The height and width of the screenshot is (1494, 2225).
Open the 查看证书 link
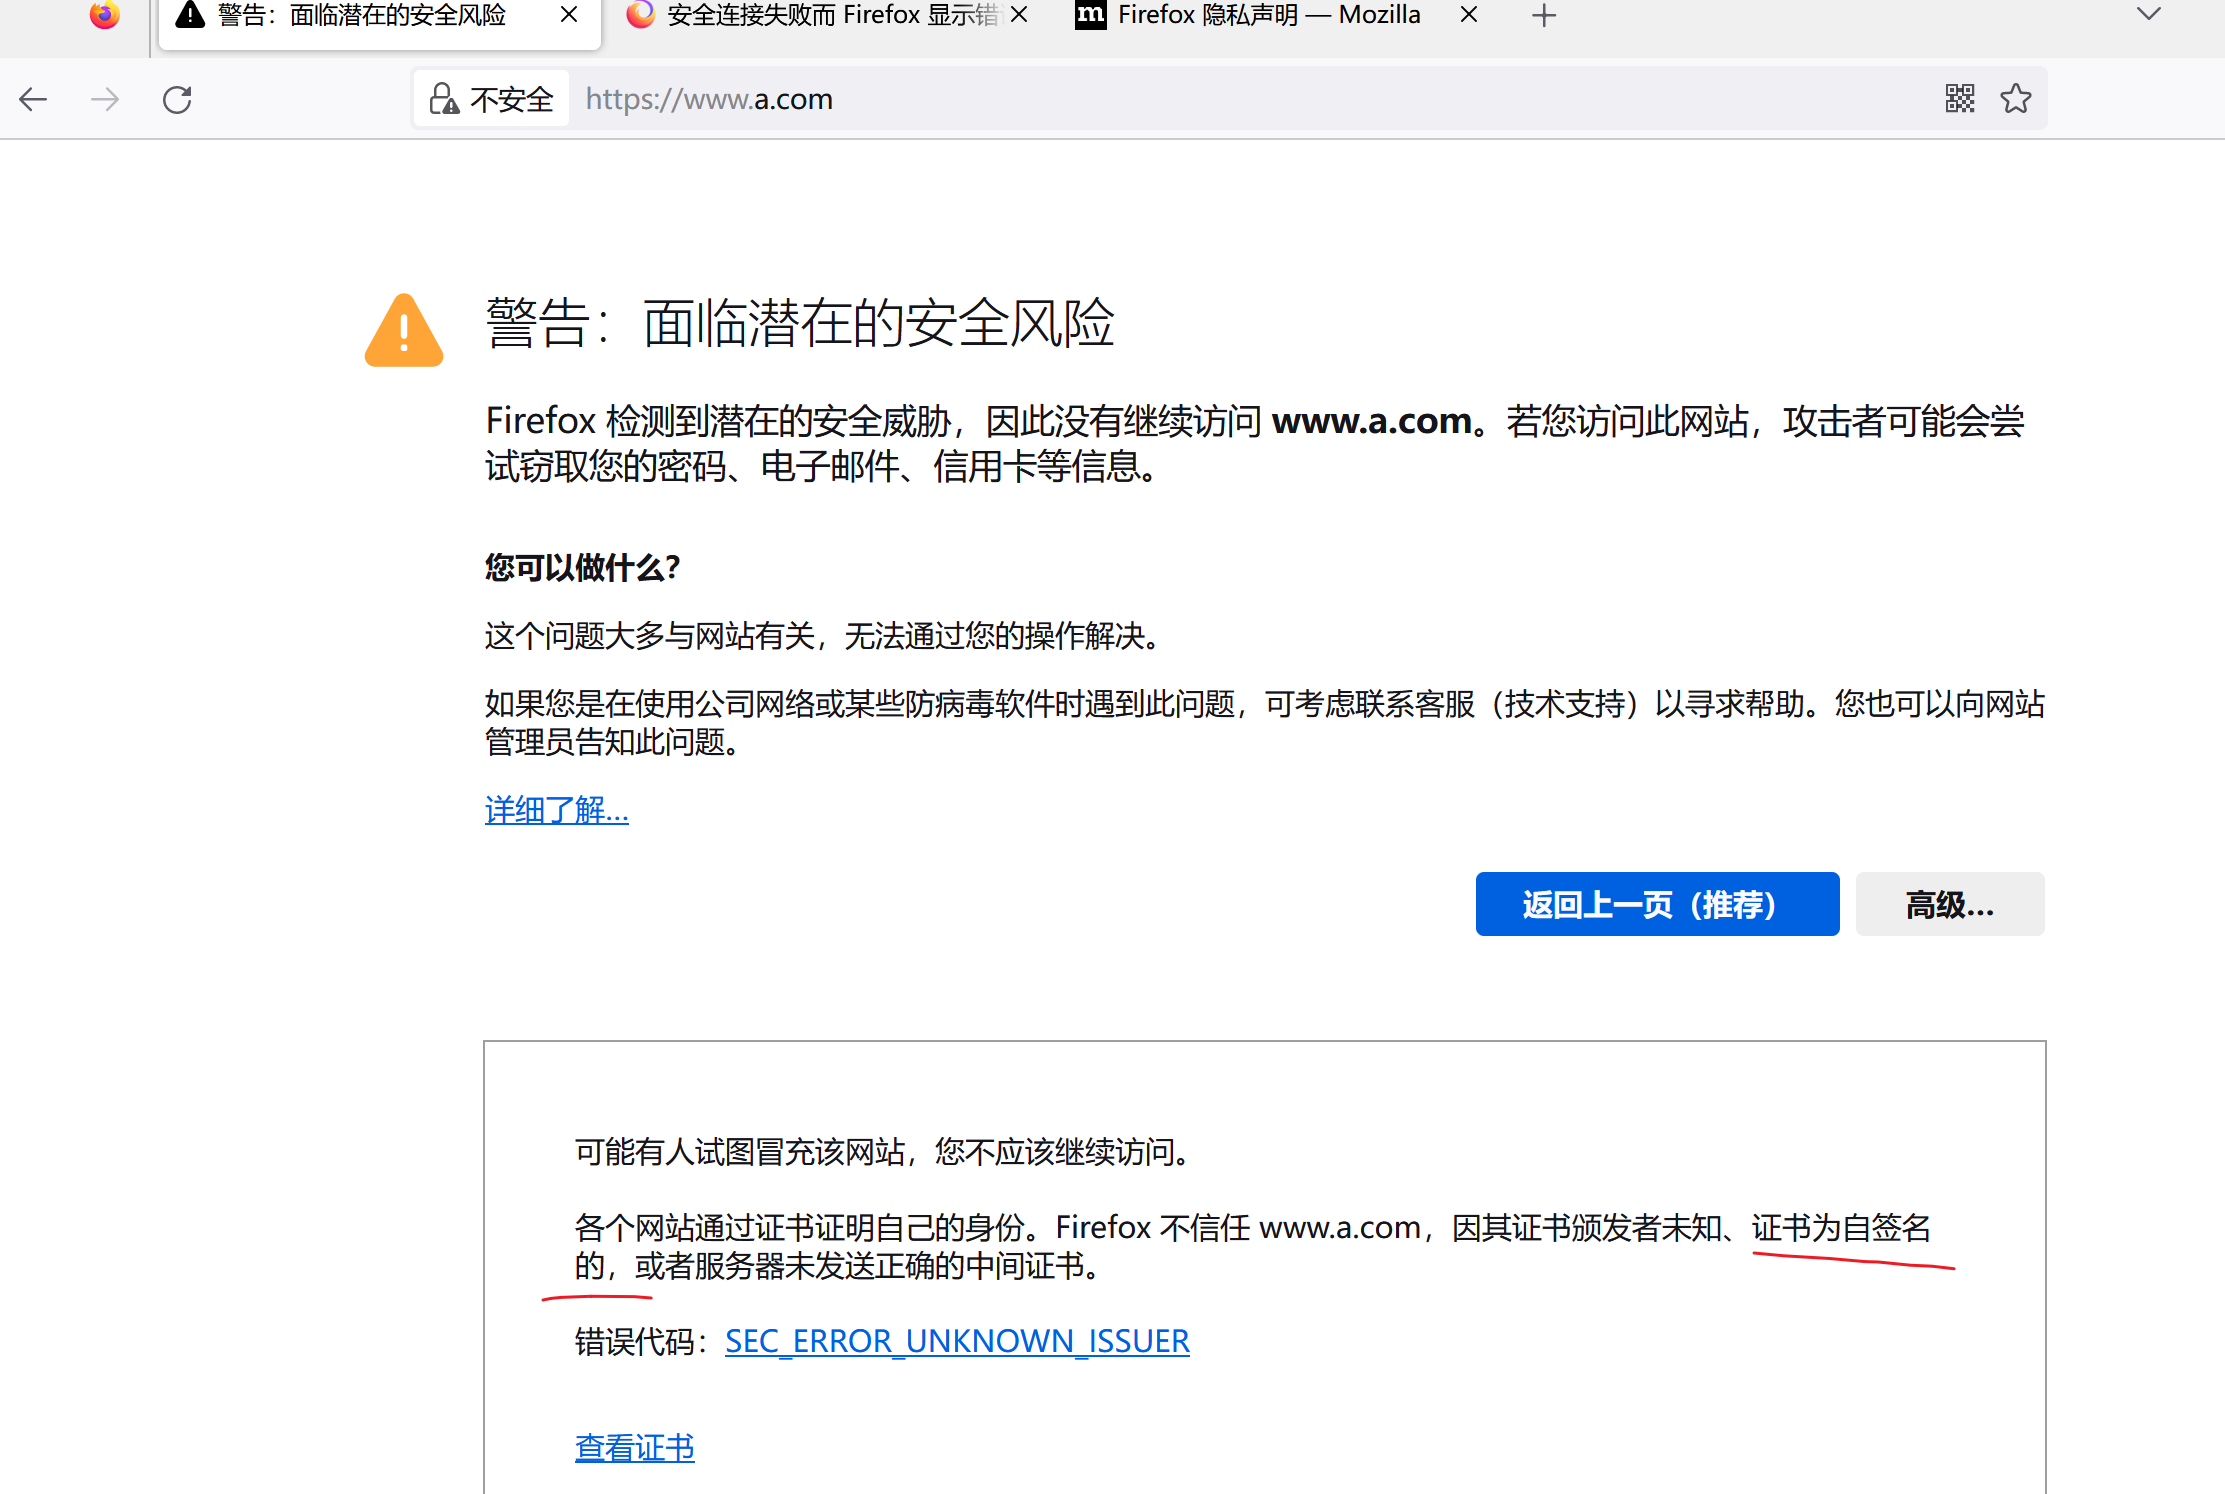tap(634, 1447)
